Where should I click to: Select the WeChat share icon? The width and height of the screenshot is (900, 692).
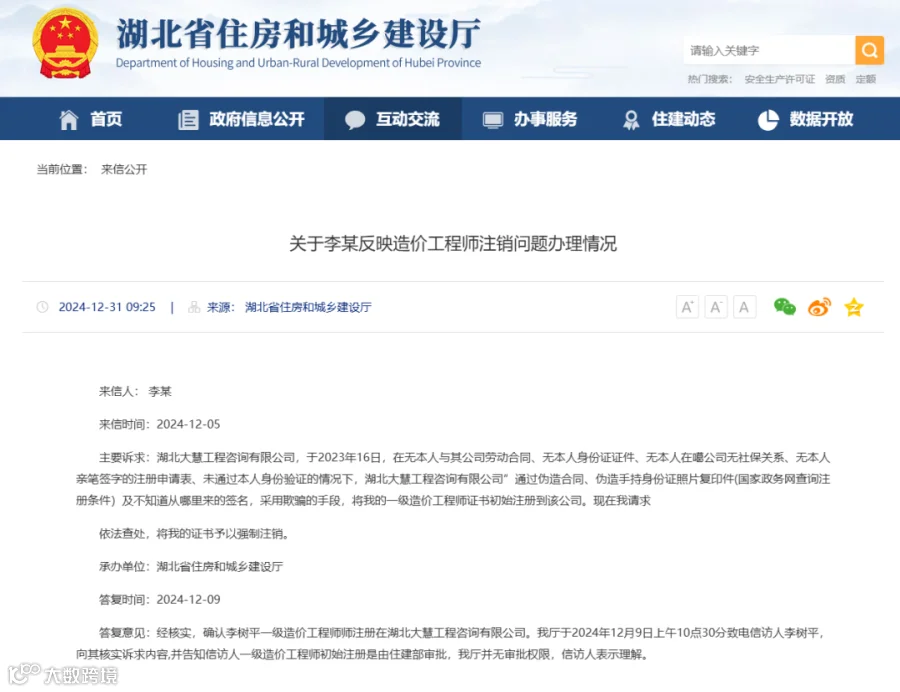784,307
